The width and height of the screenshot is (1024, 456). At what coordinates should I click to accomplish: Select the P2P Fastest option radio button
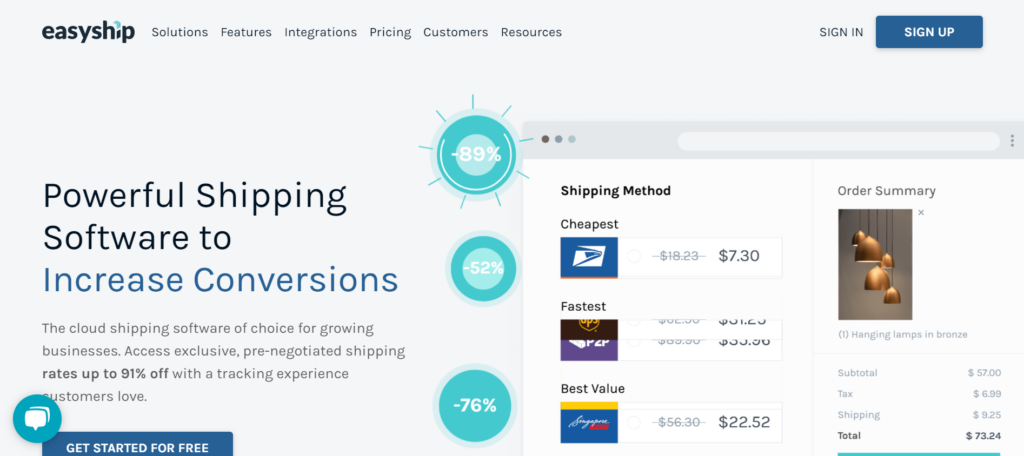(633, 341)
